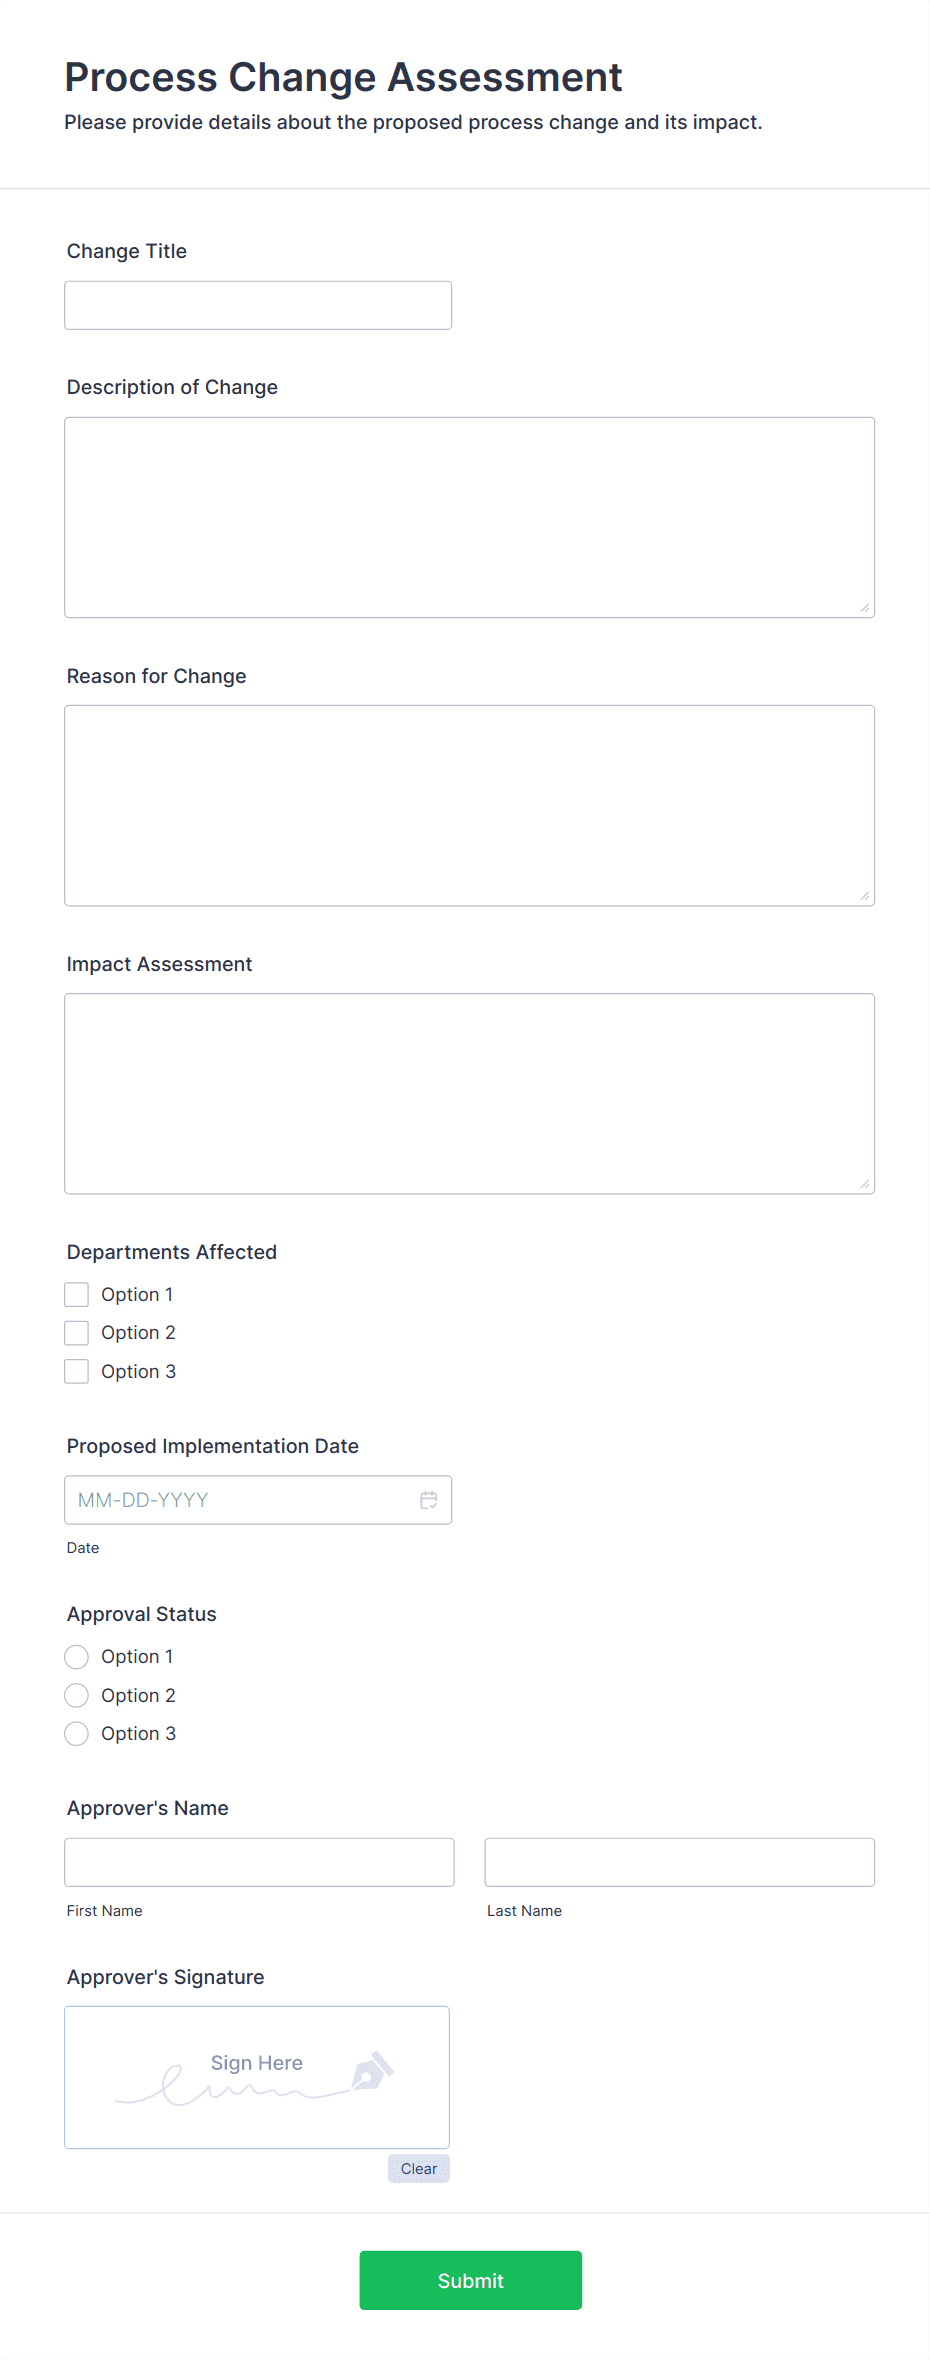
Task: Click inside the Impact Assessment textarea
Action: (x=468, y=1090)
